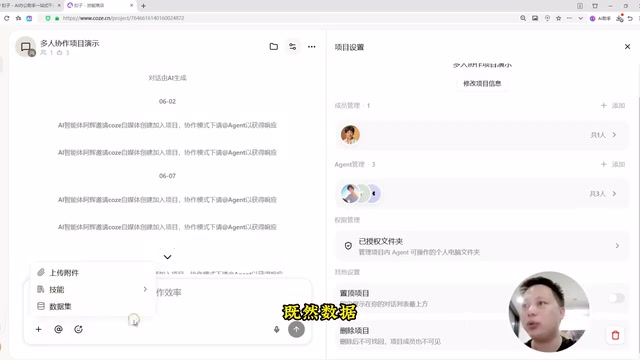This screenshot has width=640, height=360.
Task: Expand 技能 submenu arrow
Action: (145, 289)
